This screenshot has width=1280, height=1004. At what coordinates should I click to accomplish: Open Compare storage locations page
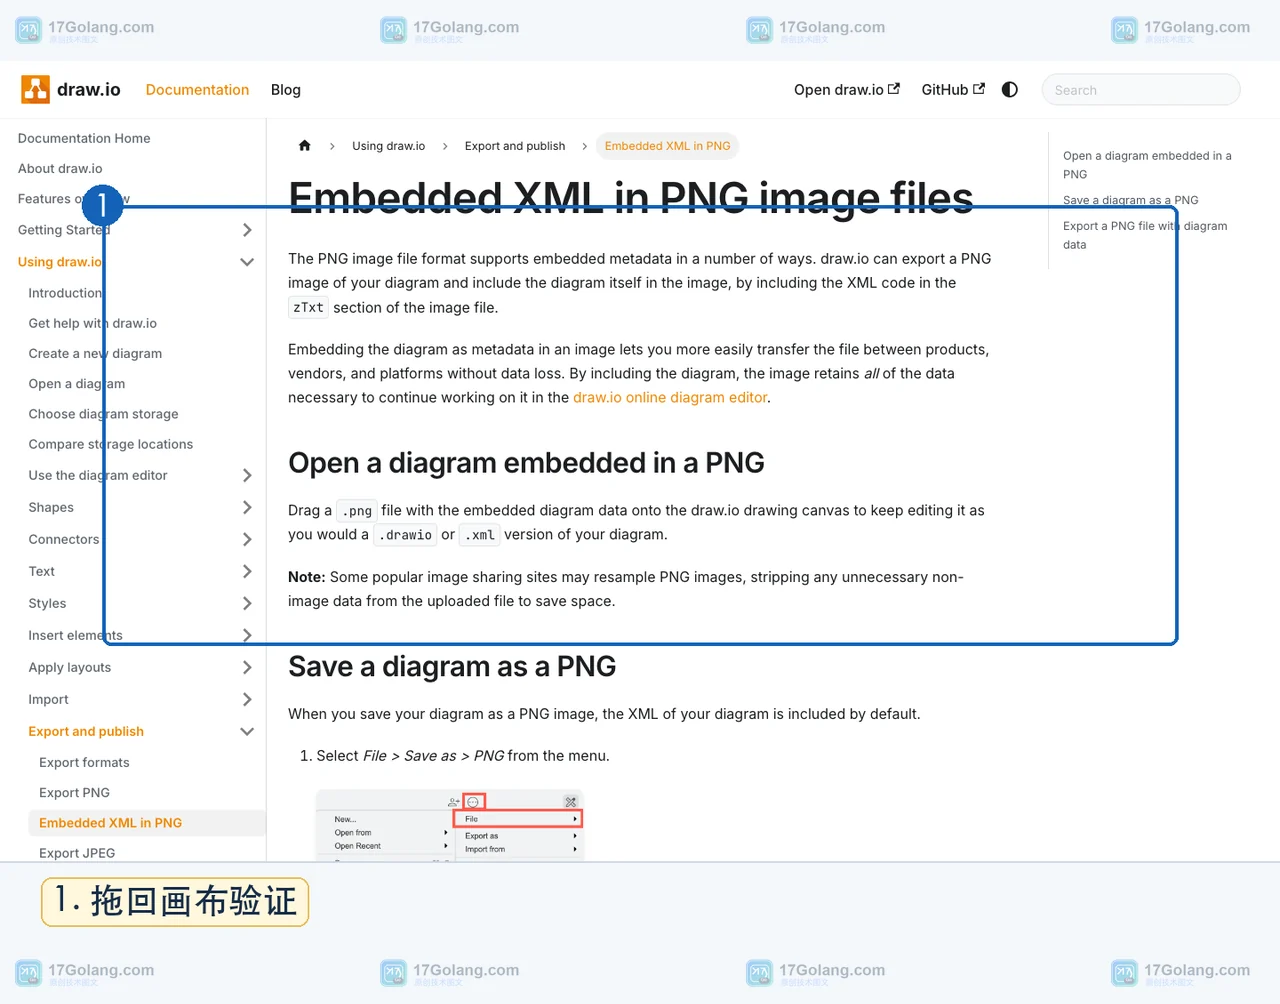(111, 444)
